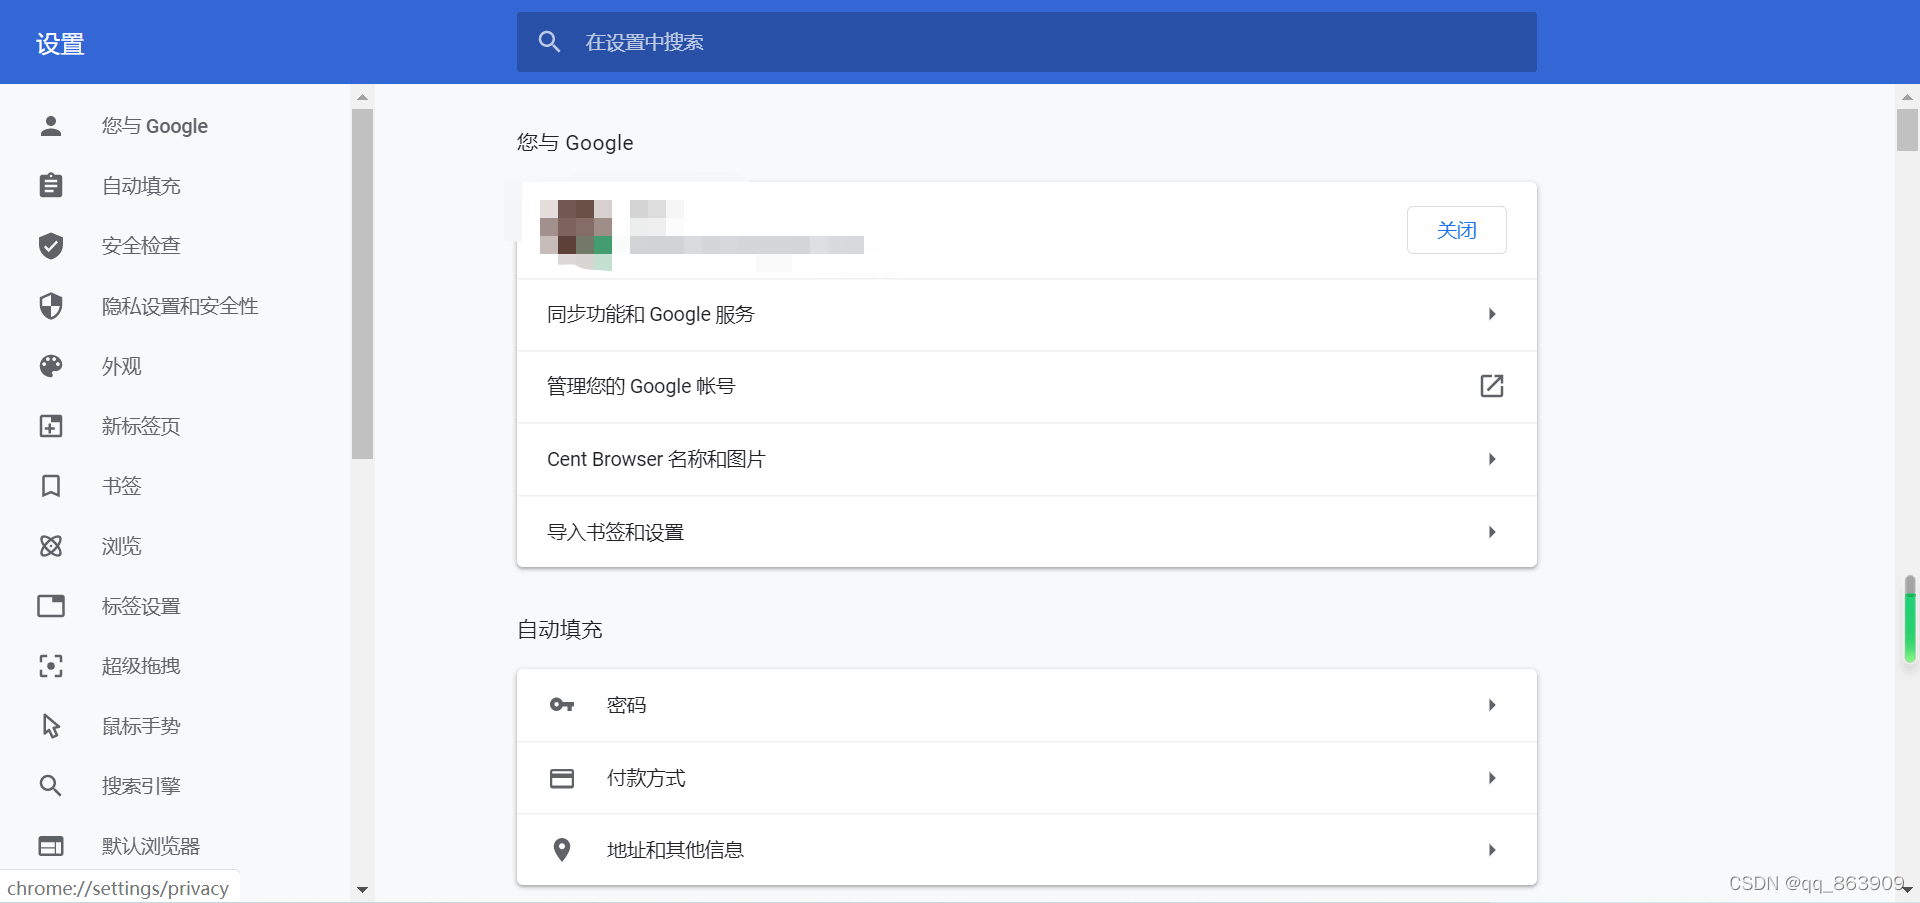Click the search magnifier in the top search bar
Image resolution: width=1920 pixels, height=903 pixels.
pos(549,42)
